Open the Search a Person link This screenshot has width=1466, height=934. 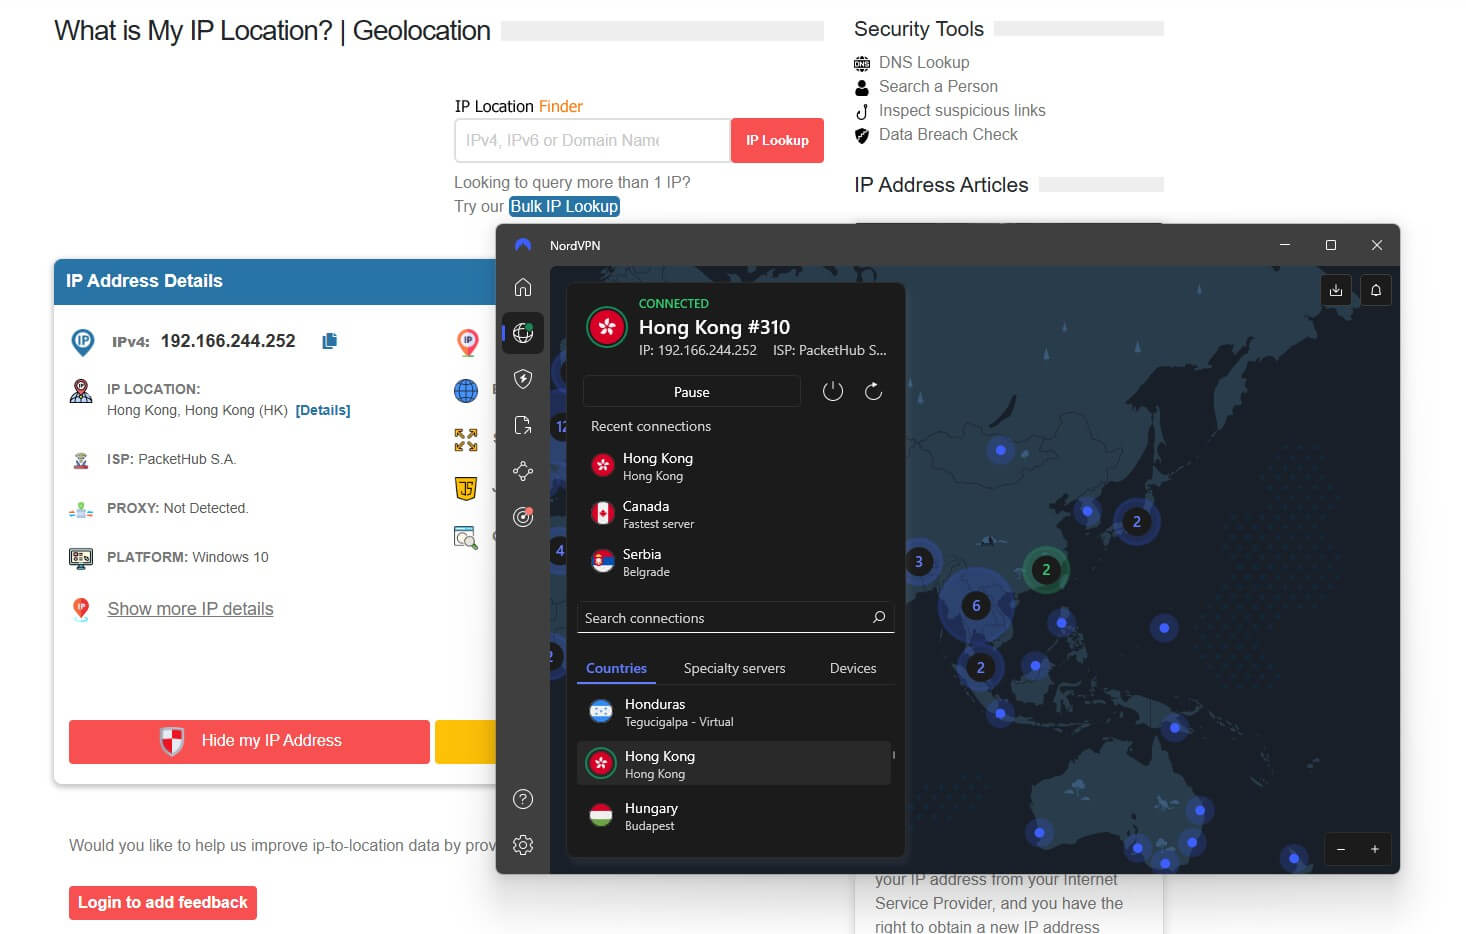point(938,86)
